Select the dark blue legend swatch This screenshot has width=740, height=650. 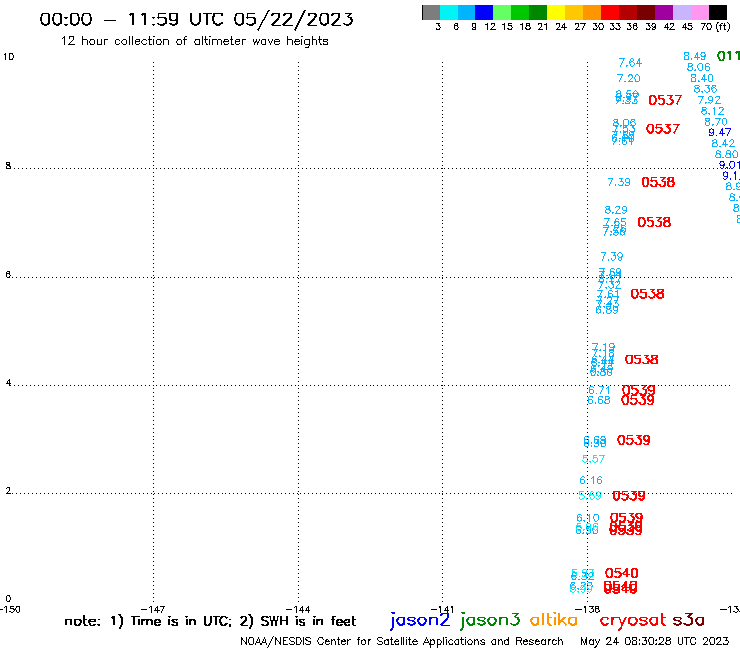pos(484,12)
